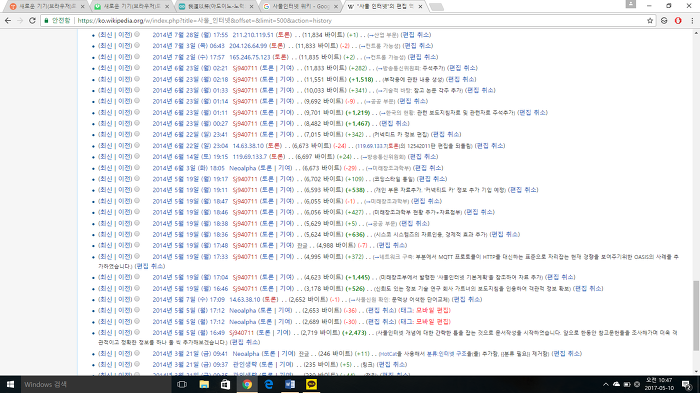Open IP user 204.126.64.99 link

point(248,46)
